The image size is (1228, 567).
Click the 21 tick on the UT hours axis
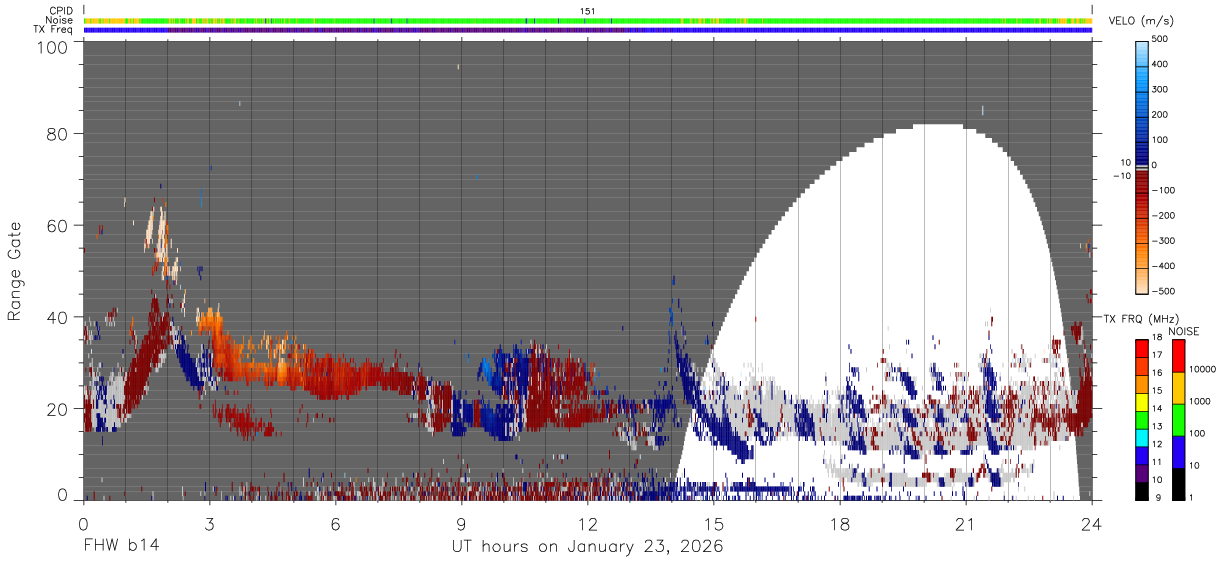(966, 524)
